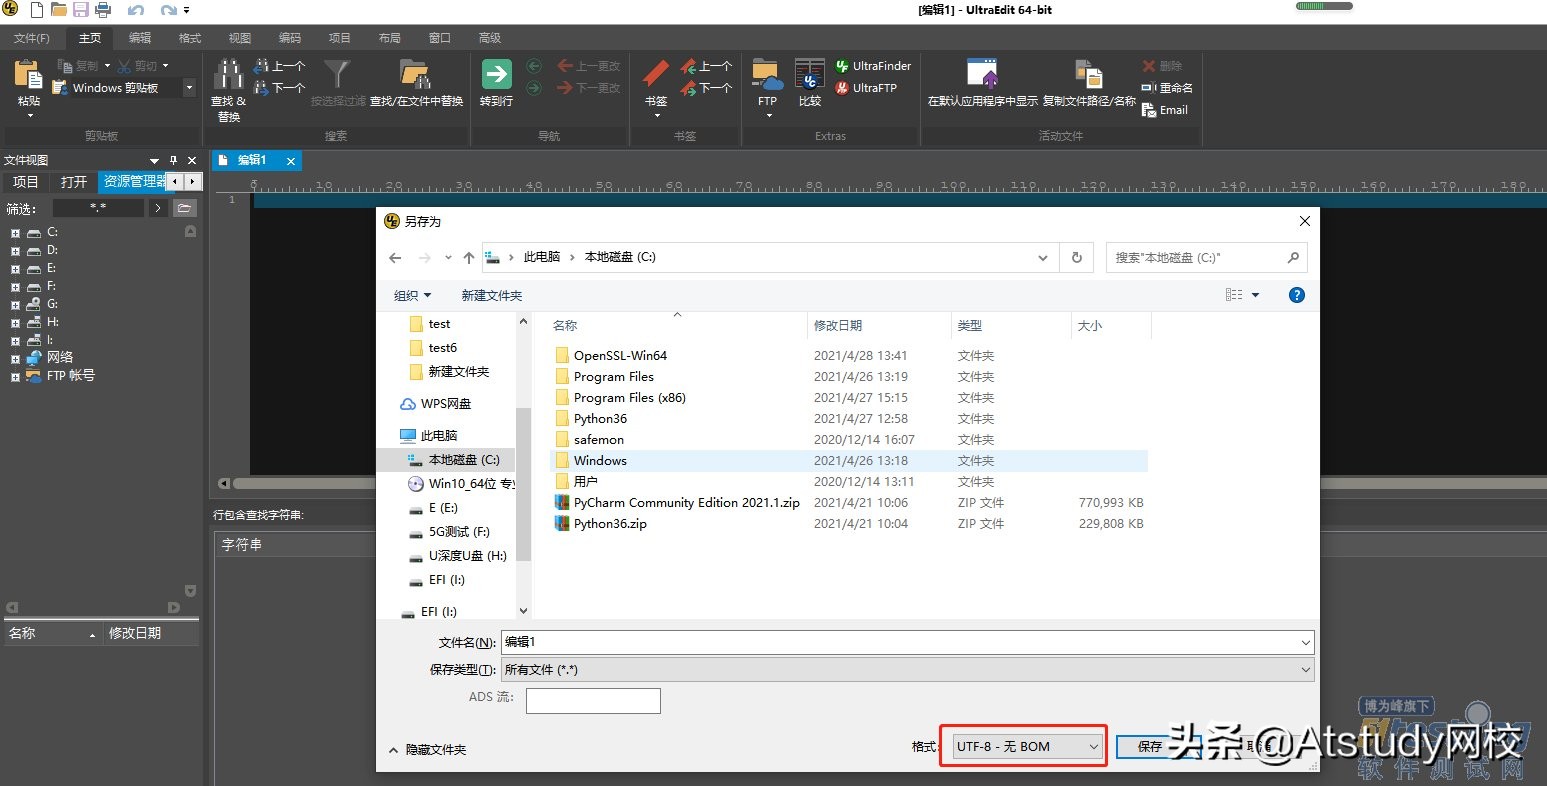This screenshot has width=1547, height=786.
Task: Click the Go to Line (转到行) icon
Action: 496,76
